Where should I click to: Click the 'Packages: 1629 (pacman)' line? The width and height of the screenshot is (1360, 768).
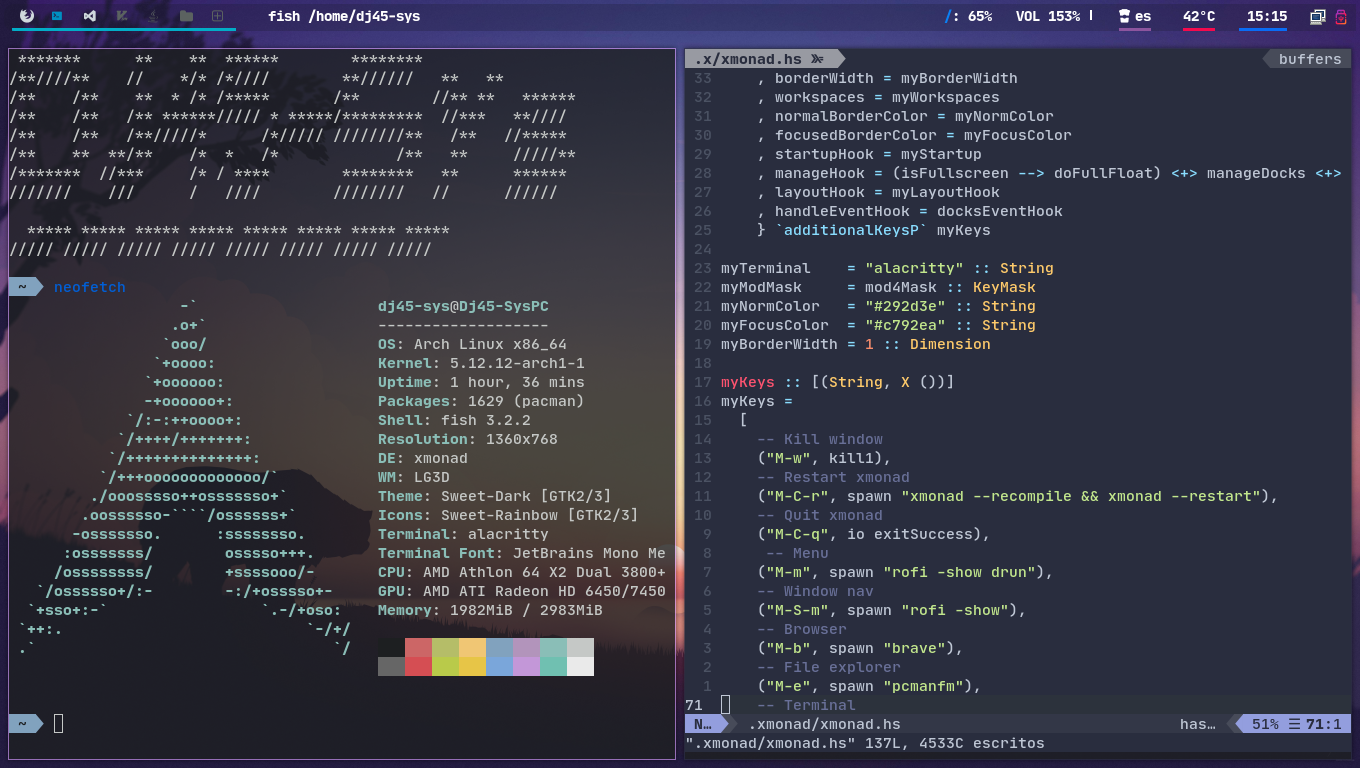pos(481,401)
